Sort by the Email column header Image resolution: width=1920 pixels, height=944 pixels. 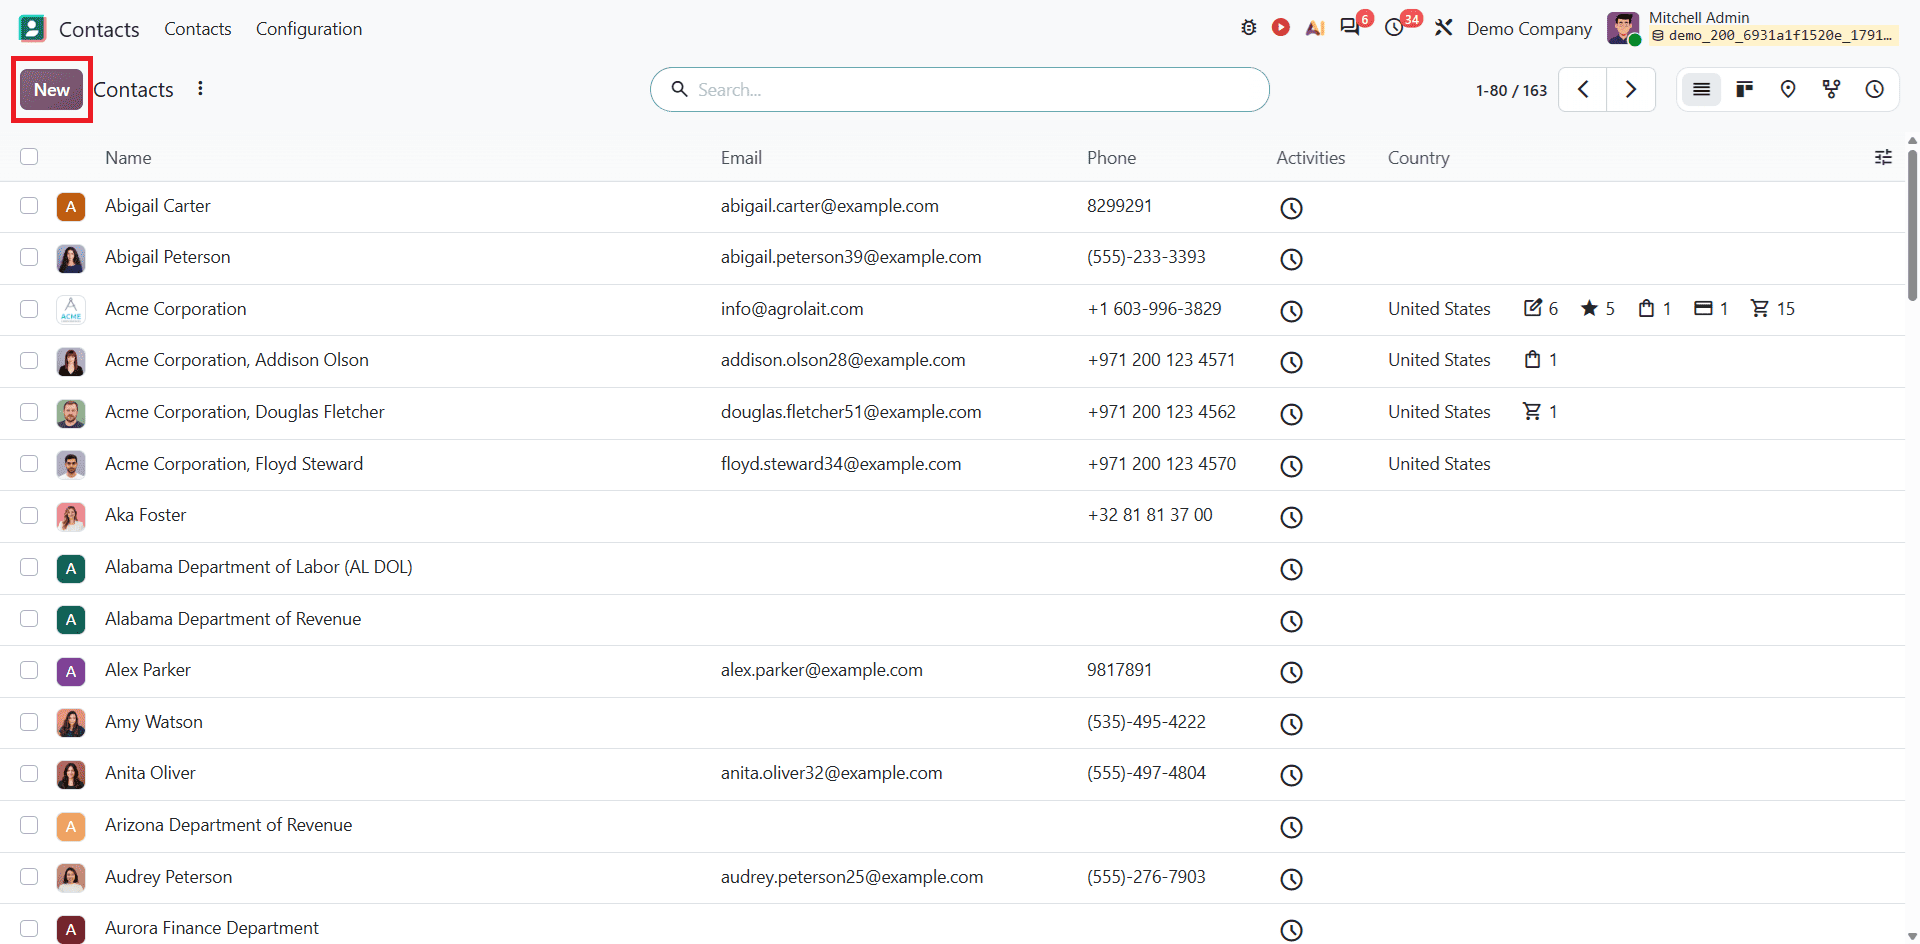(x=741, y=158)
